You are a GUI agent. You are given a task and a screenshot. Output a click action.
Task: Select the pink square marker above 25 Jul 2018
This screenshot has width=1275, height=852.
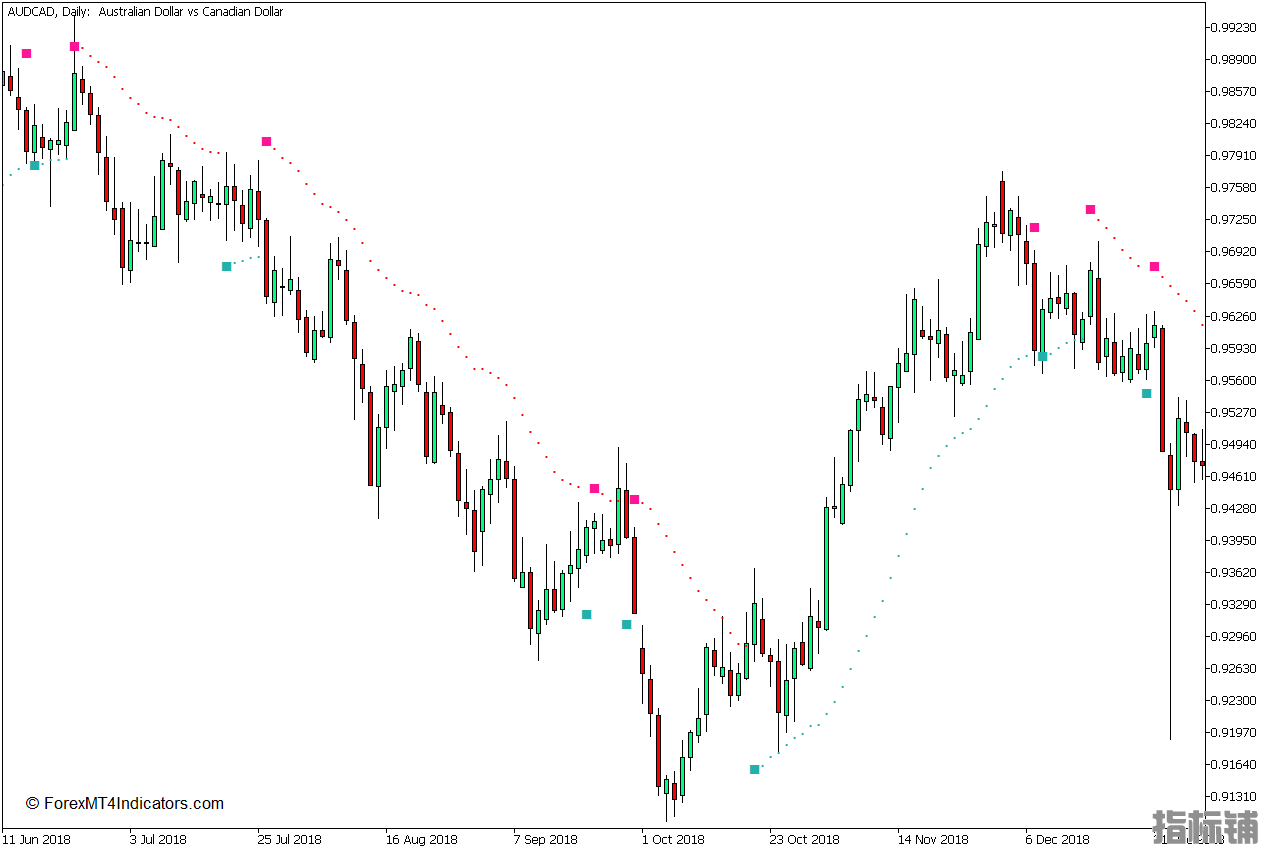(266, 141)
